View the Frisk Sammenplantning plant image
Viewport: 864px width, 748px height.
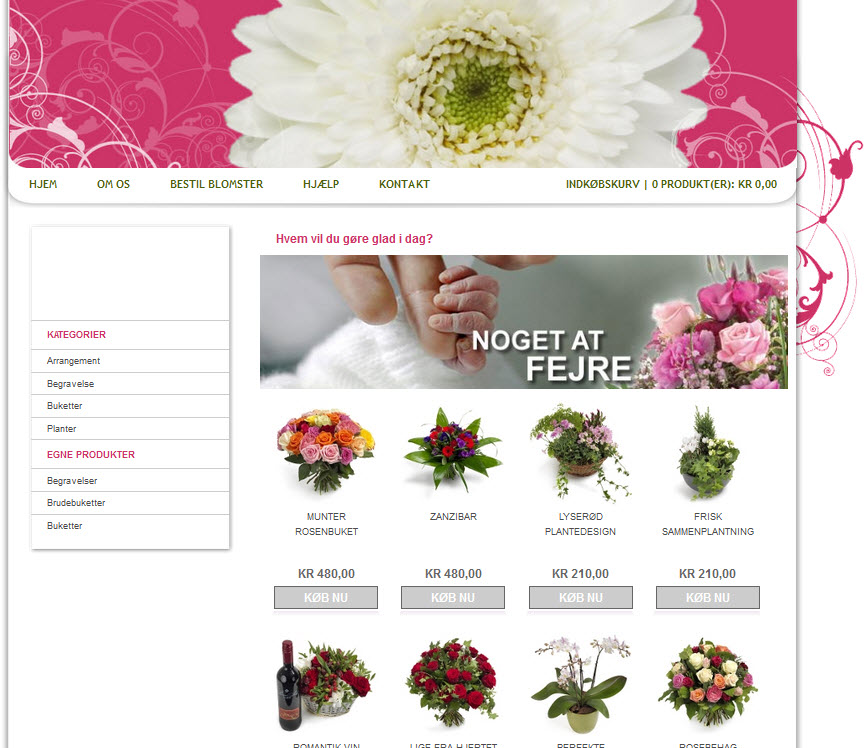708,453
